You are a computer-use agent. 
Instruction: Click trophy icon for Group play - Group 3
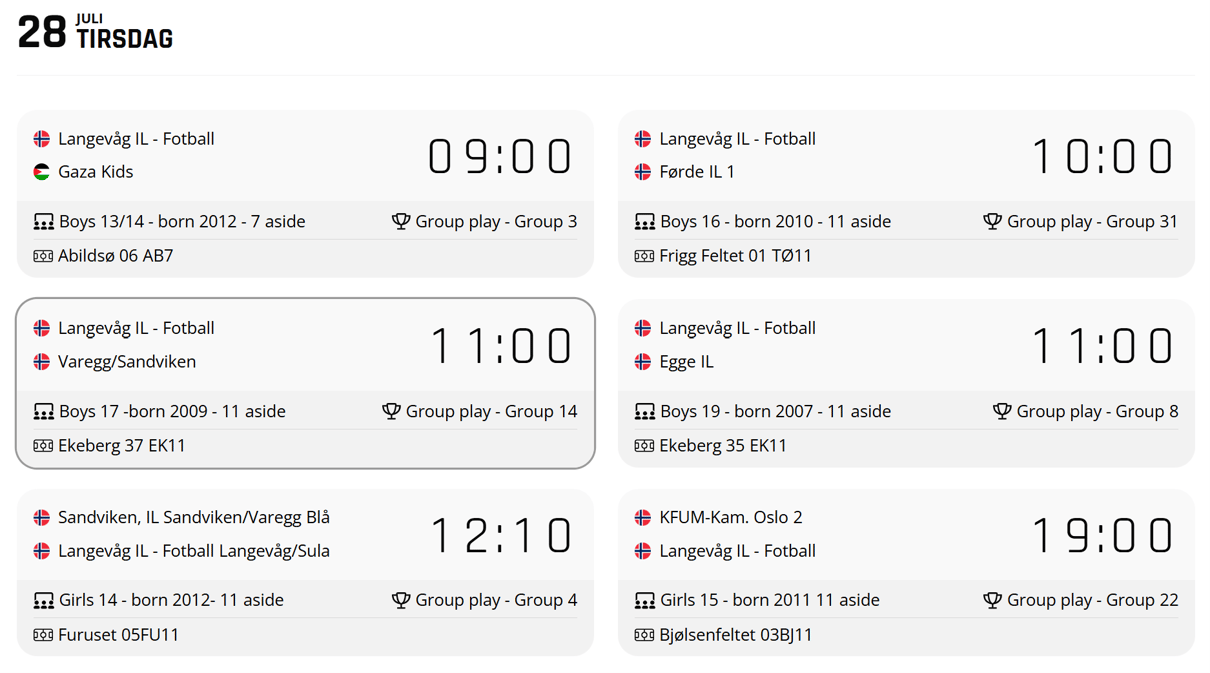coord(401,221)
